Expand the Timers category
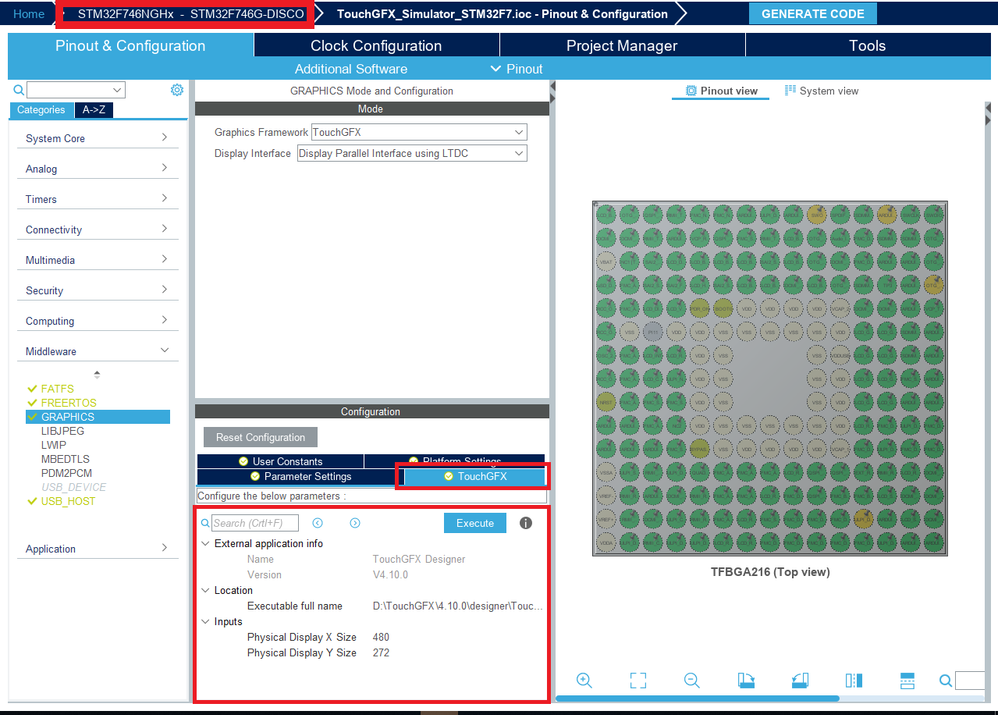998x715 pixels. (97, 199)
